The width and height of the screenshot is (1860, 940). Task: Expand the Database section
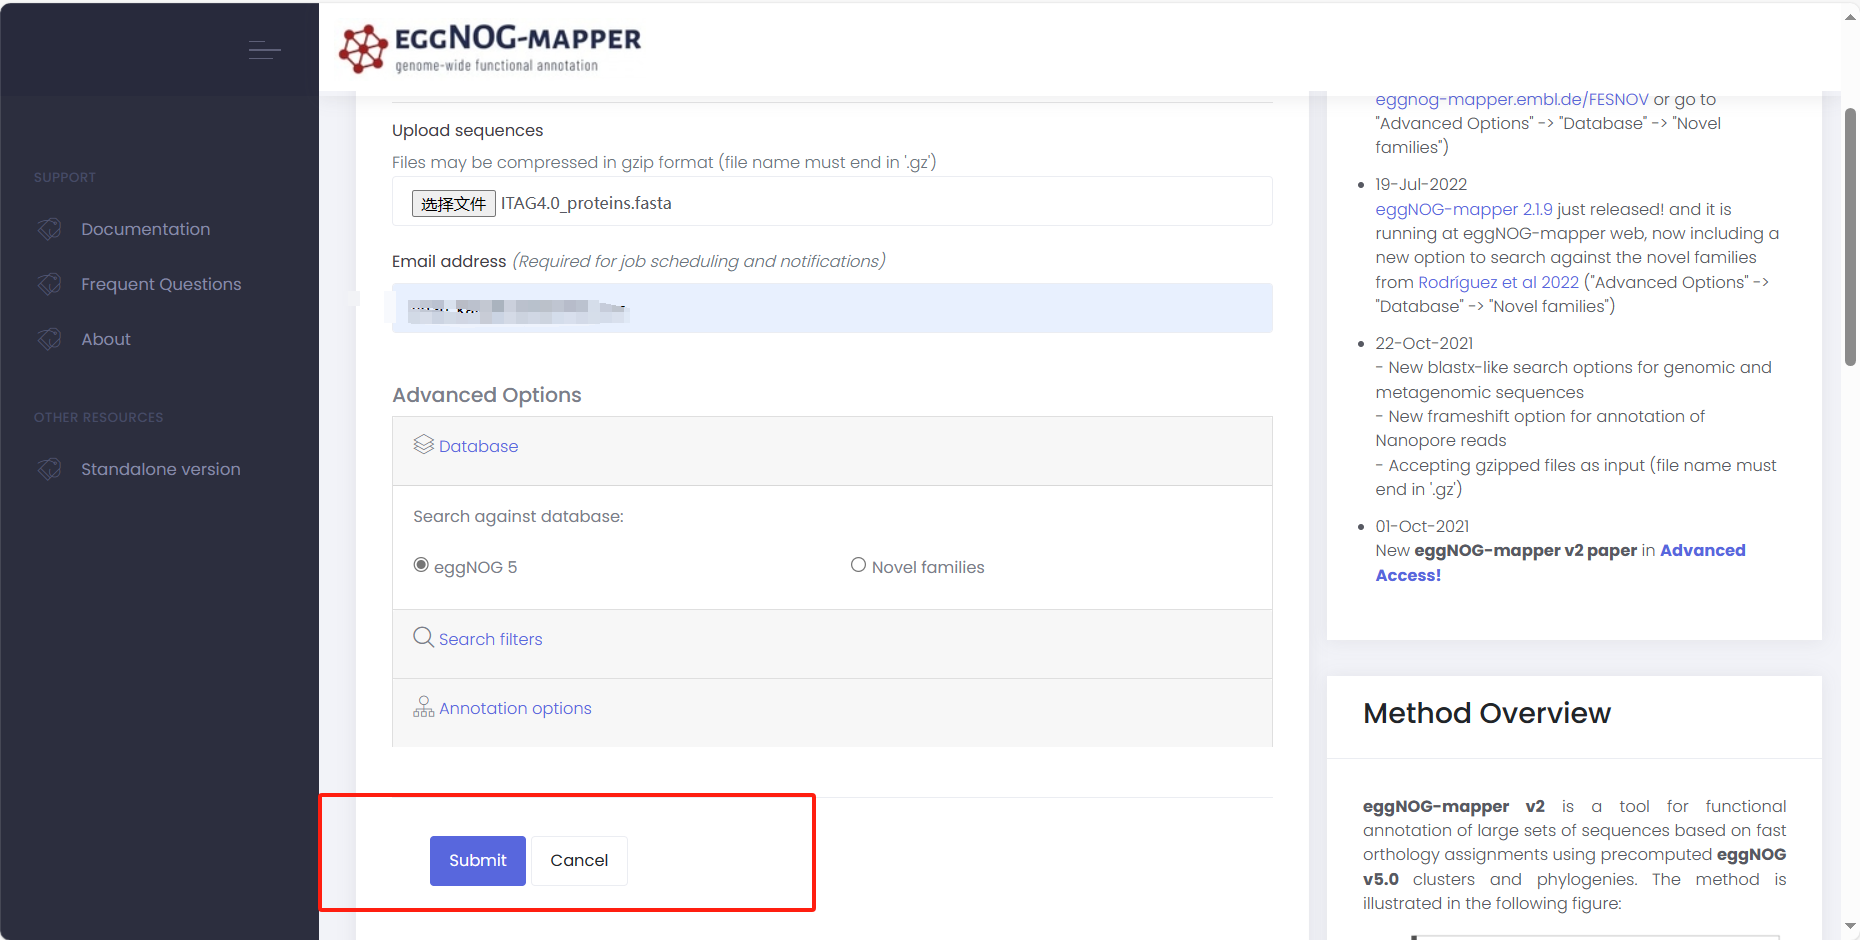click(478, 446)
